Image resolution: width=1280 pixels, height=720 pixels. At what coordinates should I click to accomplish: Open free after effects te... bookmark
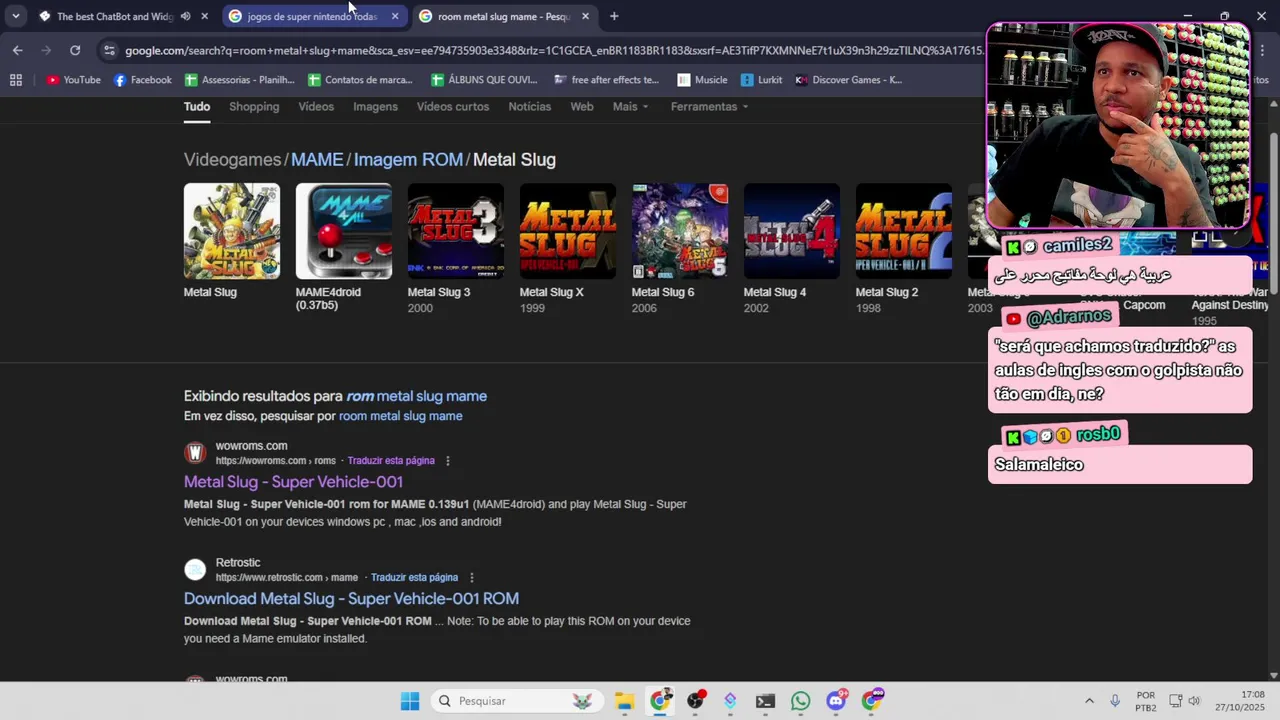click(606, 80)
